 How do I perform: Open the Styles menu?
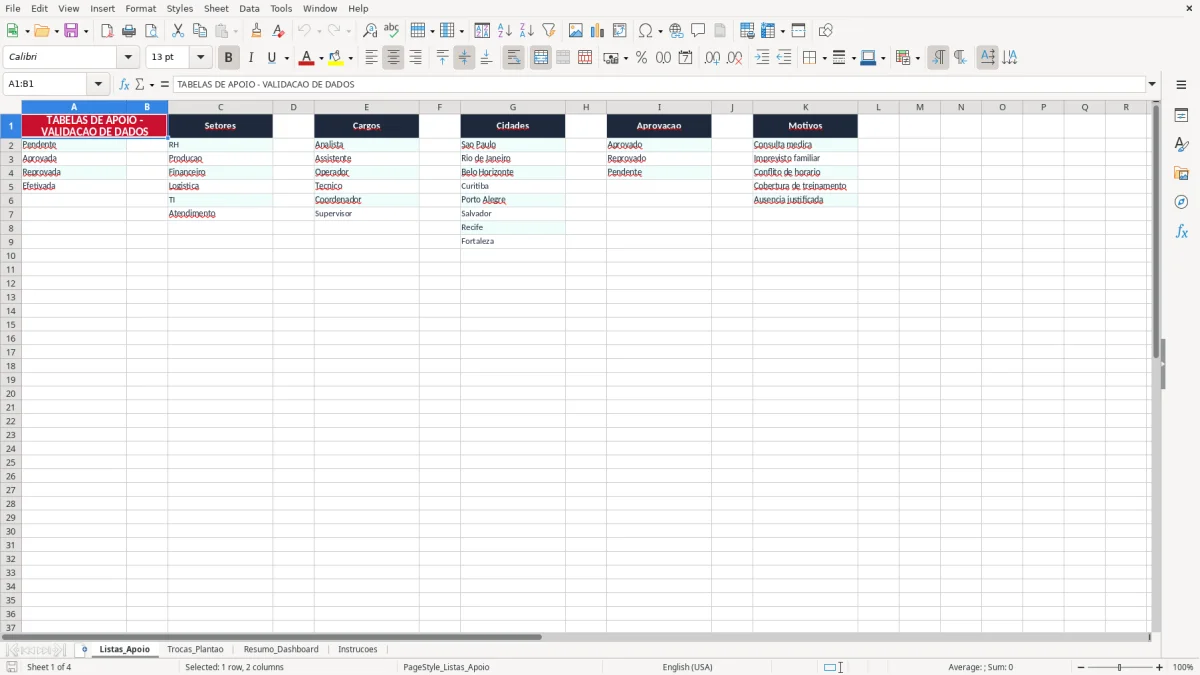(x=180, y=8)
